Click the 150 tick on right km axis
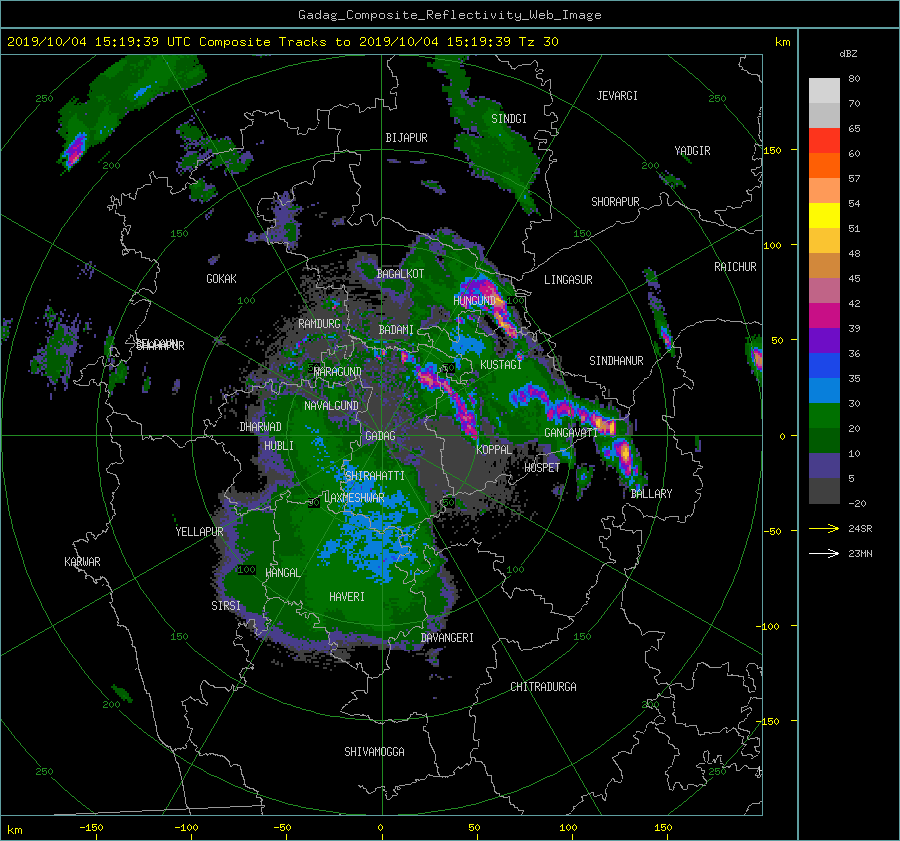 772,150
